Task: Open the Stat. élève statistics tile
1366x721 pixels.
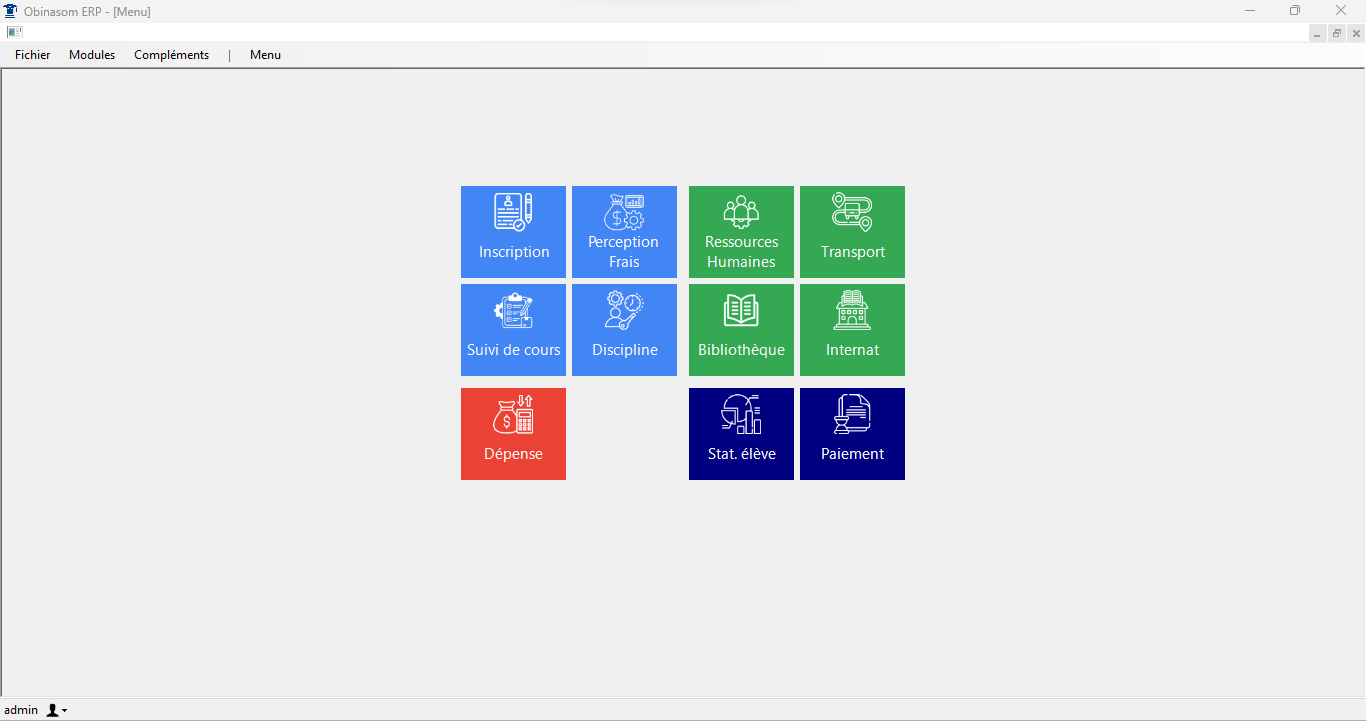Action: pyautogui.click(x=741, y=434)
